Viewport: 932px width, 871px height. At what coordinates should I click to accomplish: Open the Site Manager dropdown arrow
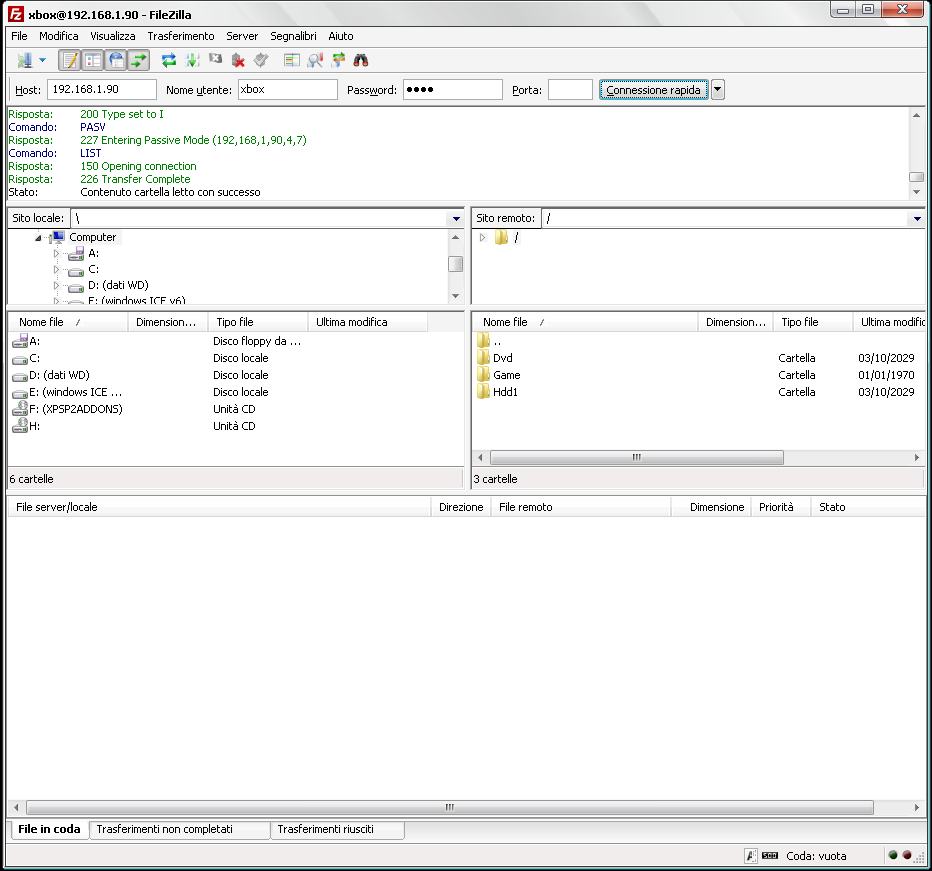pyautogui.click(x=42, y=60)
